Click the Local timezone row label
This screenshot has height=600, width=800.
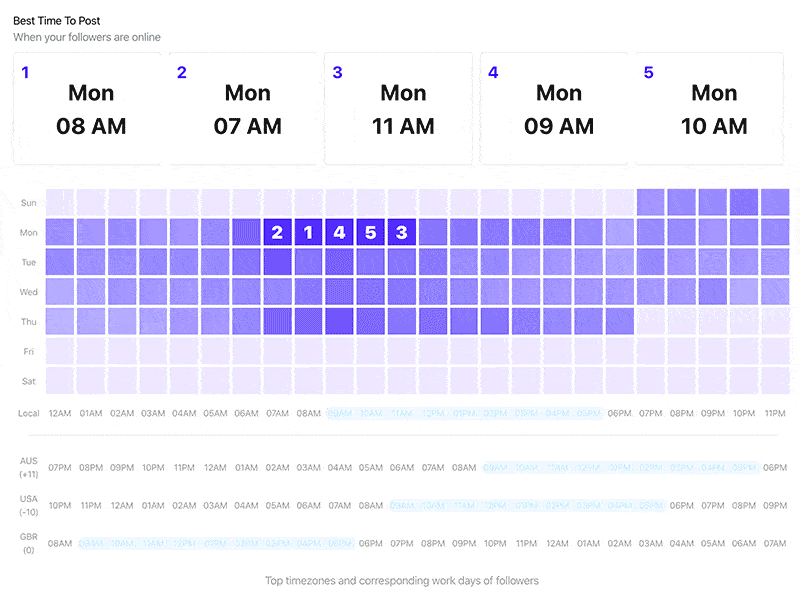pyautogui.click(x=27, y=412)
